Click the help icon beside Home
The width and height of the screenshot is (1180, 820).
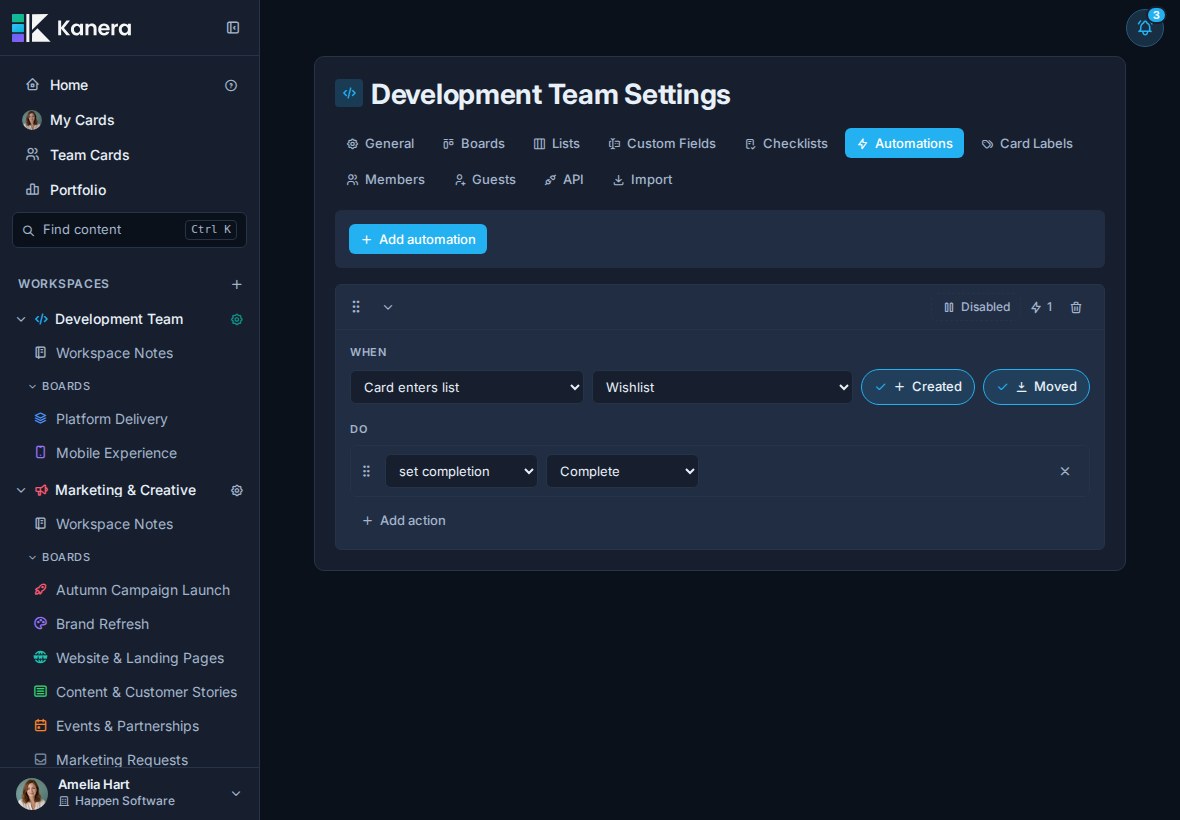[x=231, y=86]
